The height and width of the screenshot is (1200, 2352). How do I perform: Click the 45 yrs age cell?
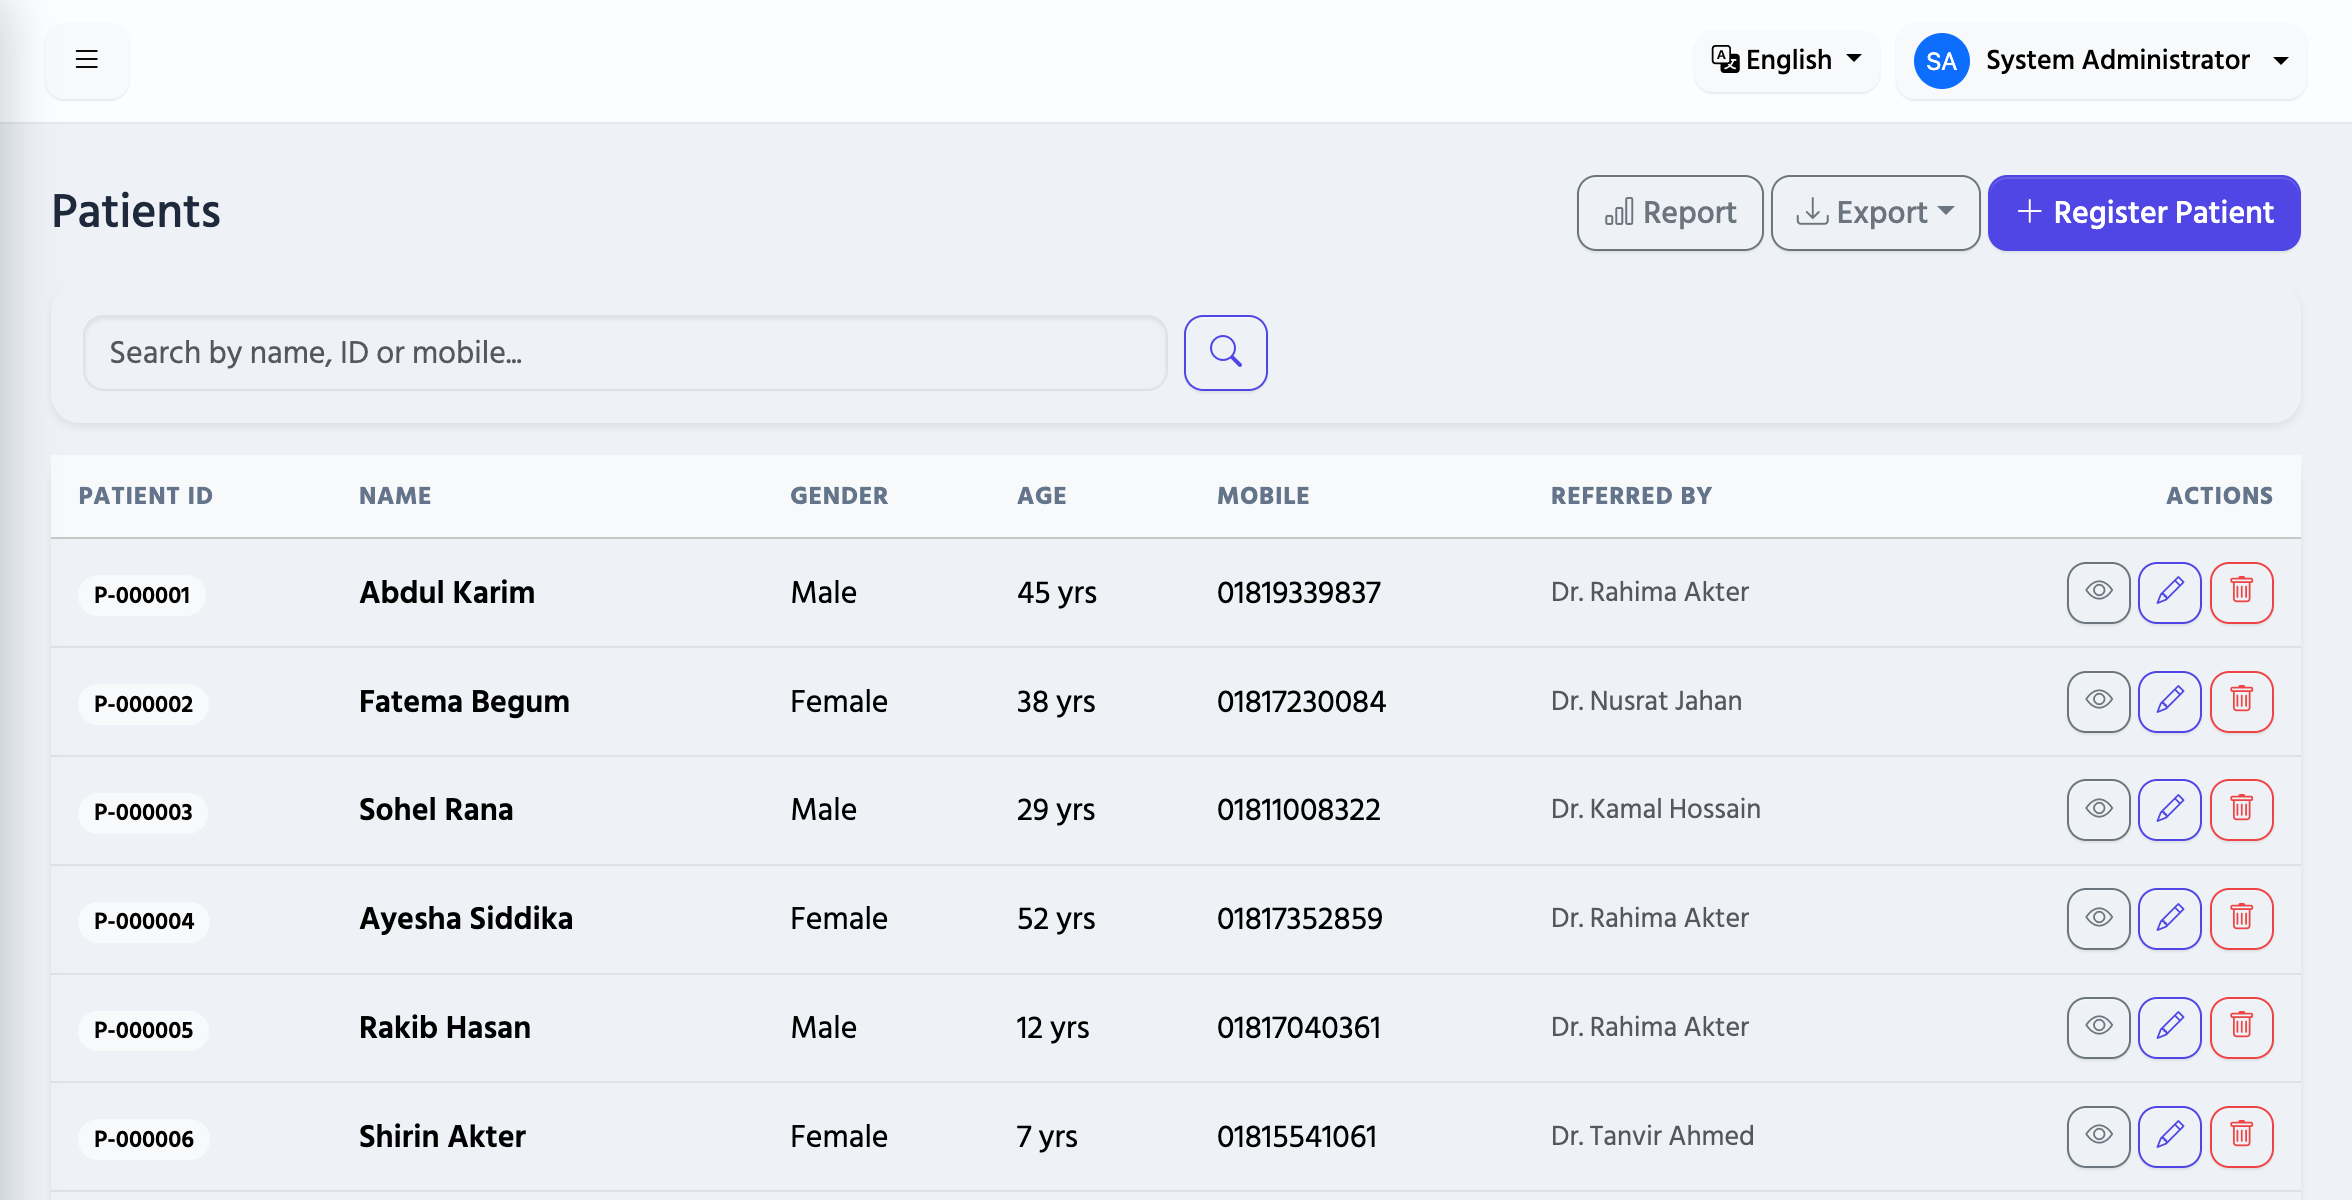1057,593
